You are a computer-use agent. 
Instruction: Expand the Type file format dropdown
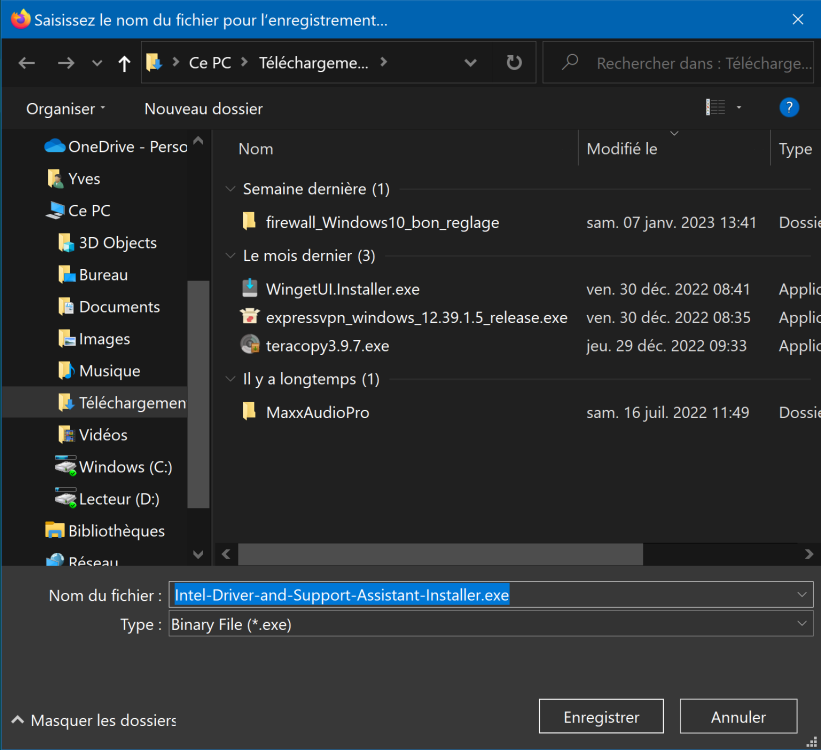pos(801,624)
